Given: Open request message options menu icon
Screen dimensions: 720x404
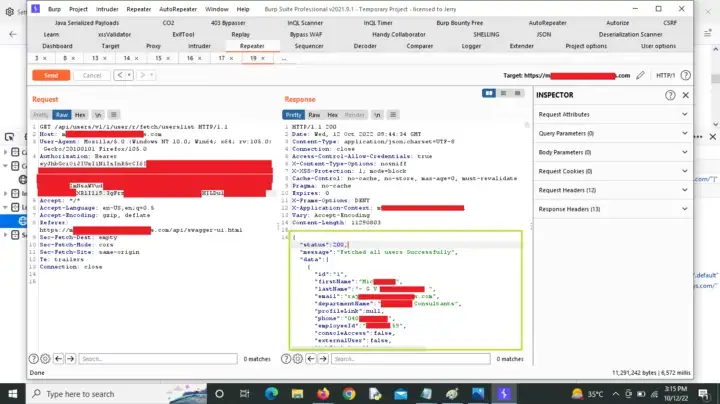Looking at the screenshot, I should pyautogui.click(x=114, y=115).
